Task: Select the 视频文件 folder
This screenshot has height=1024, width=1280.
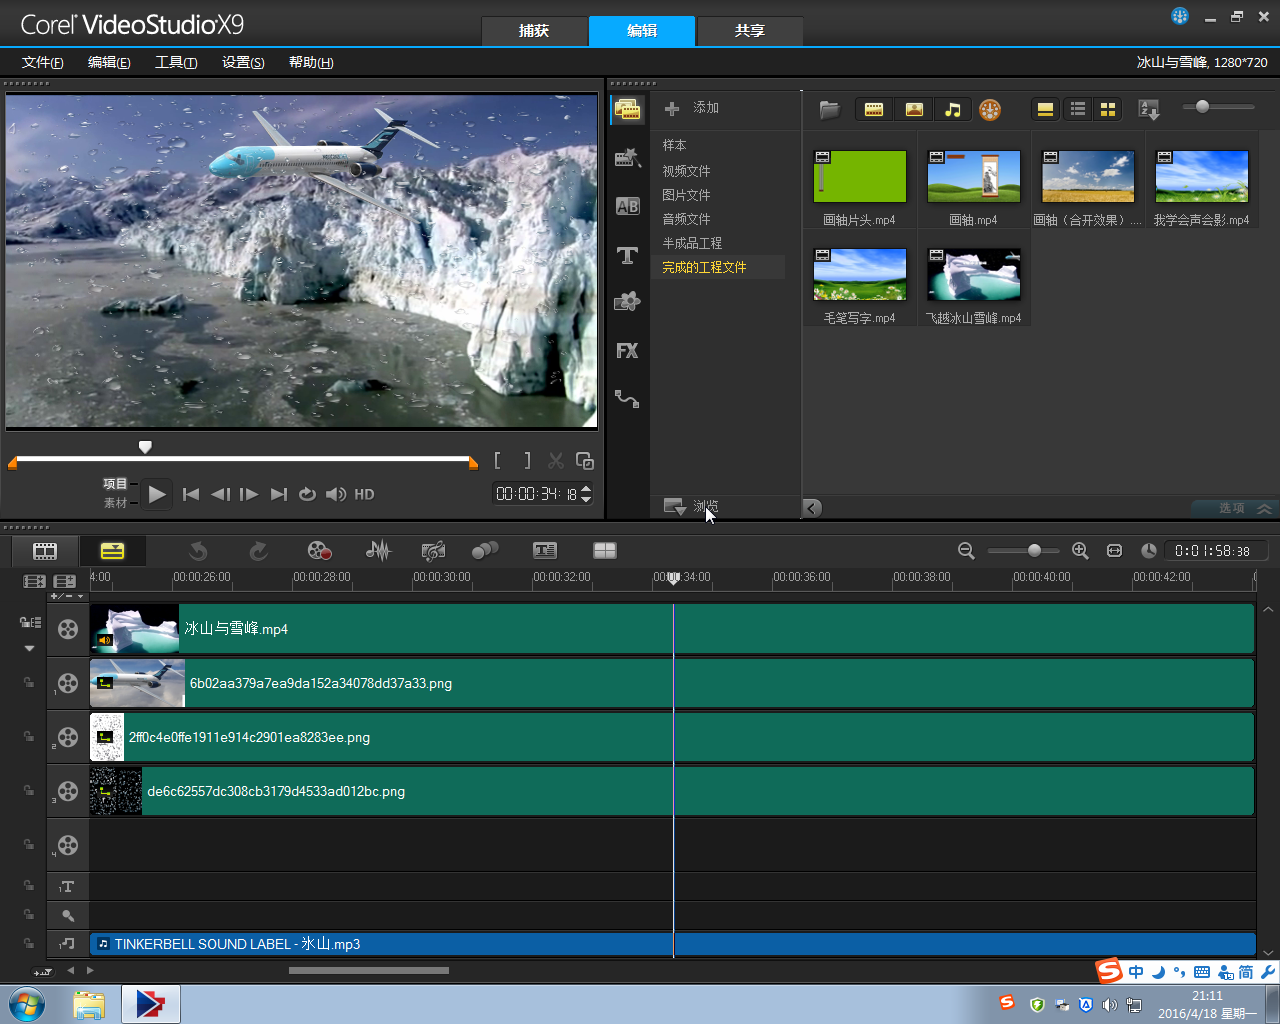Action: [686, 171]
